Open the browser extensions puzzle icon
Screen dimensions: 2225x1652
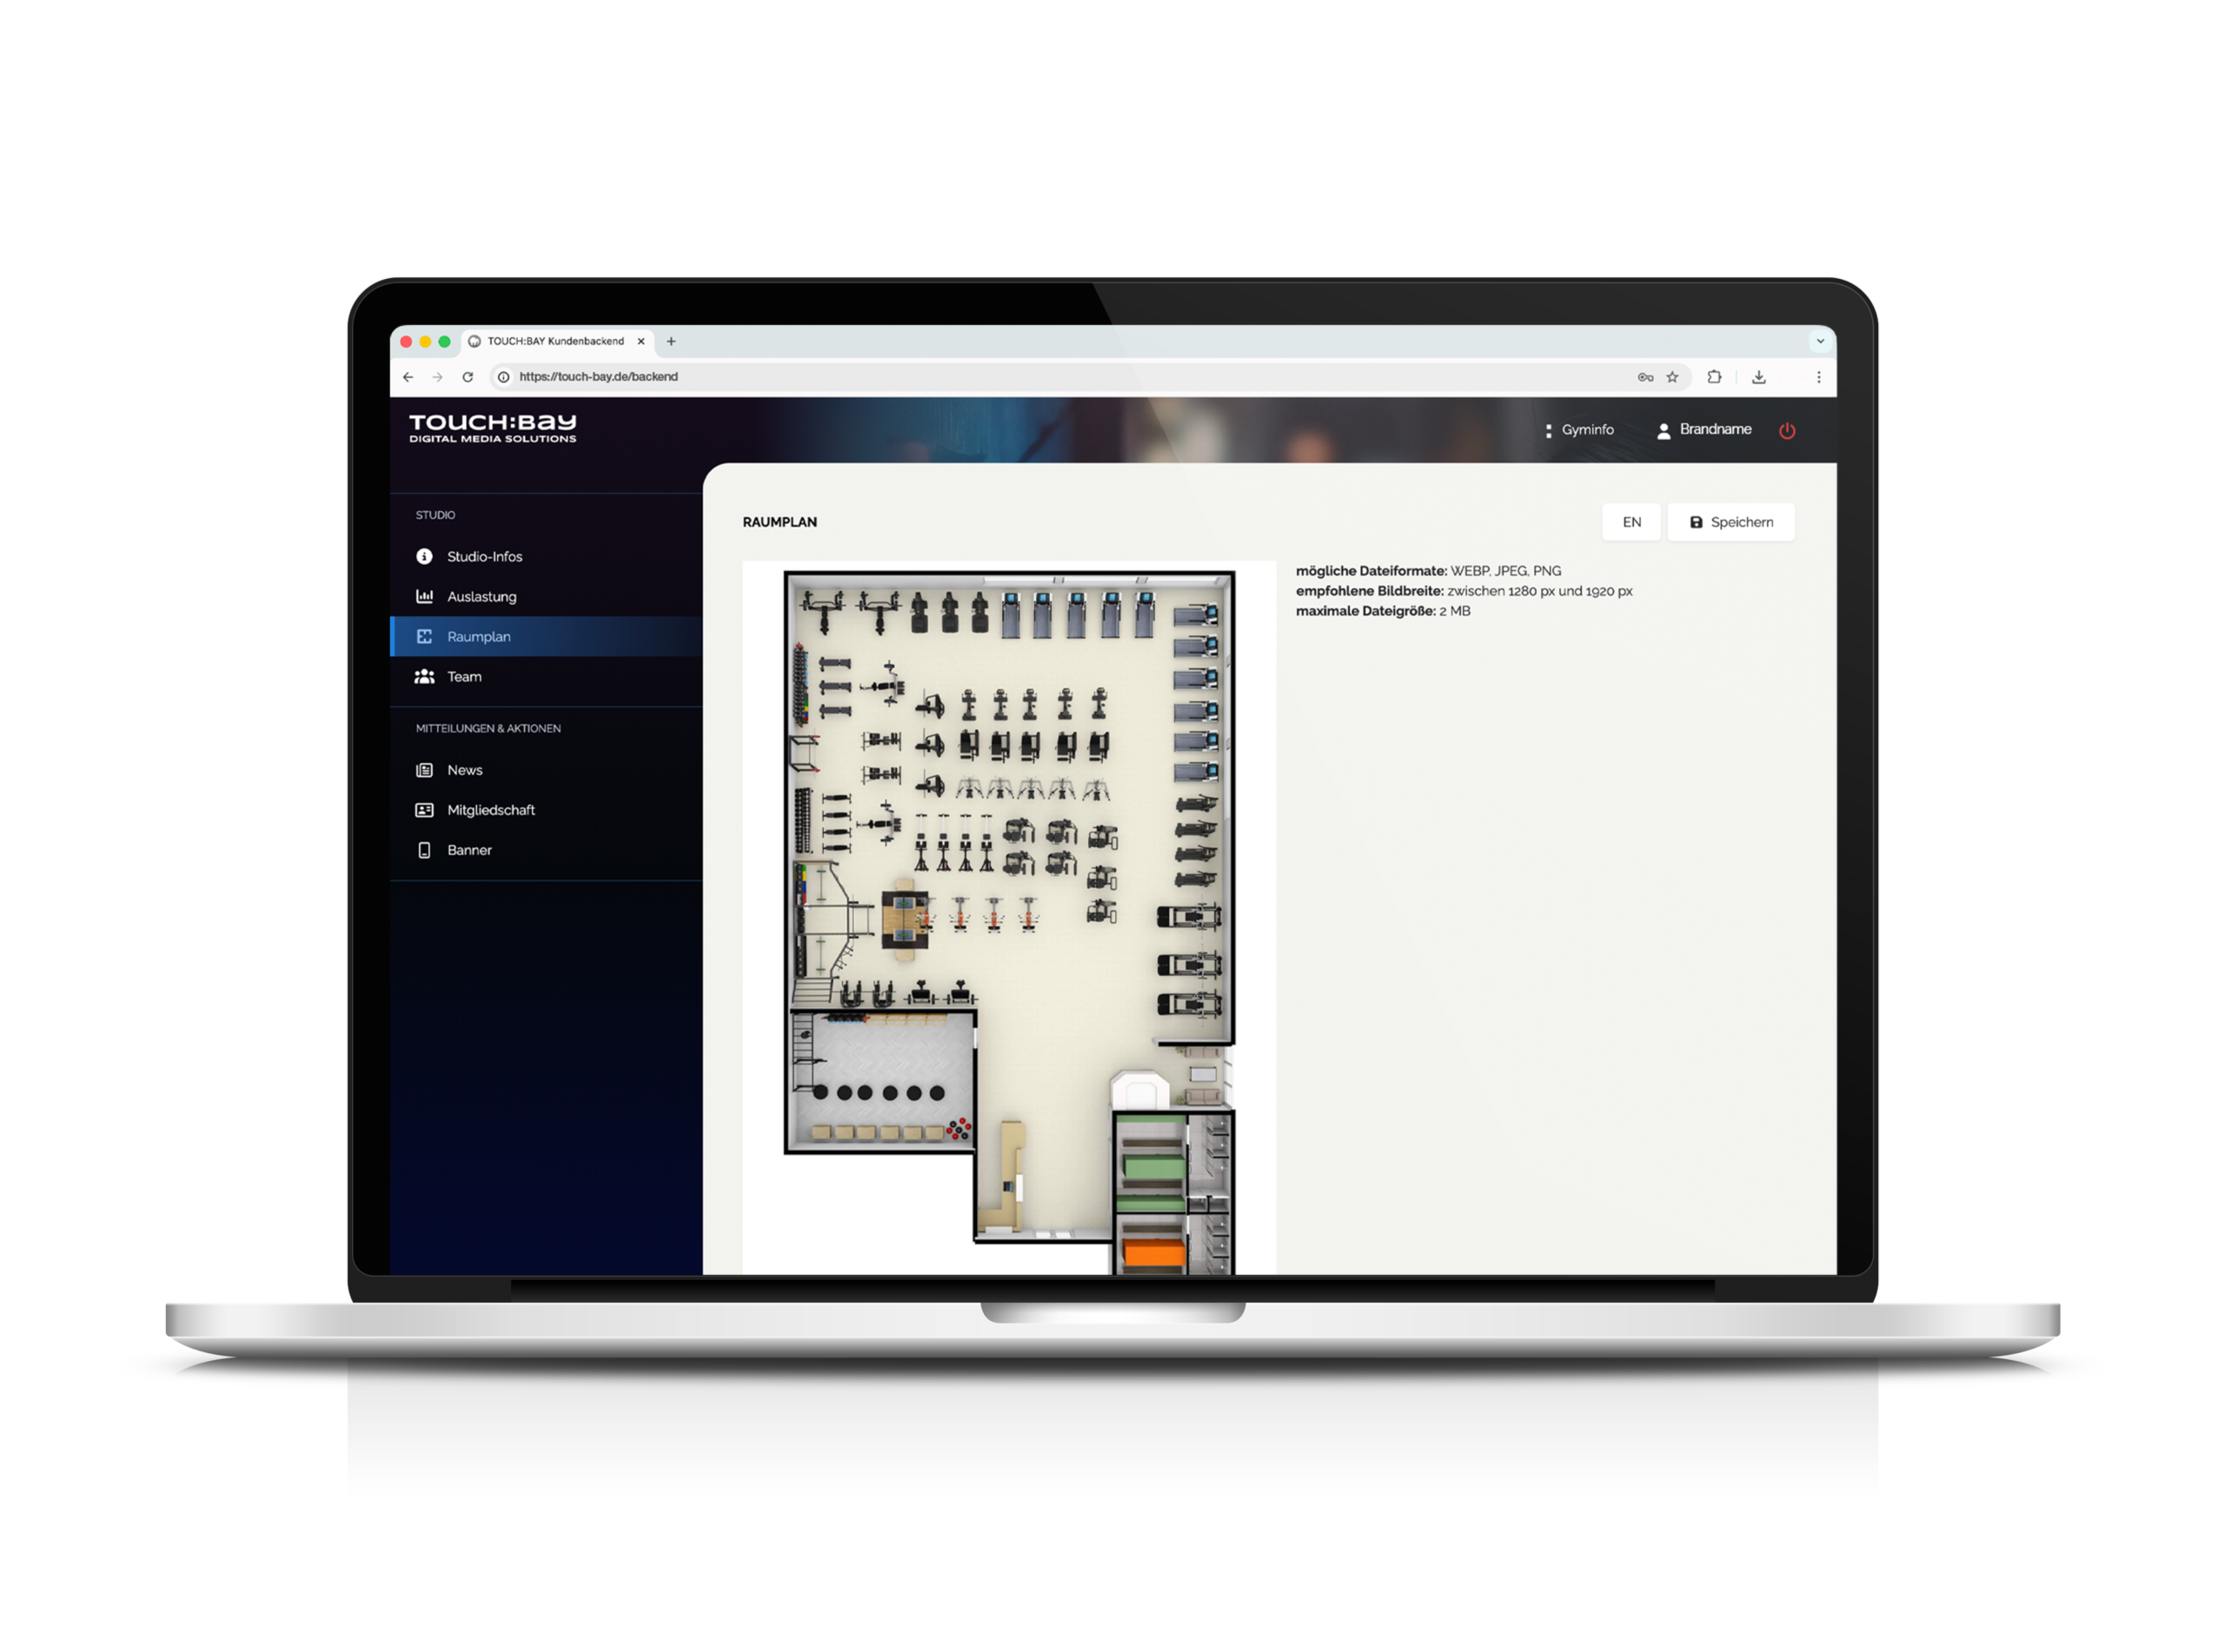pos(1714,377)
